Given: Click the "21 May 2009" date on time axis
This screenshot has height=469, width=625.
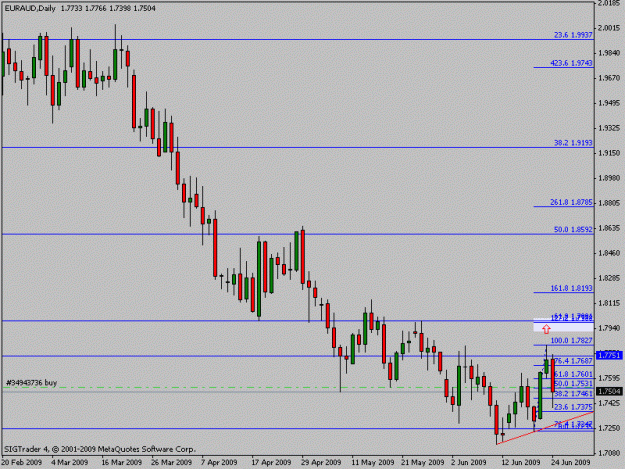Looking at the screenshot, I should 423,462.
